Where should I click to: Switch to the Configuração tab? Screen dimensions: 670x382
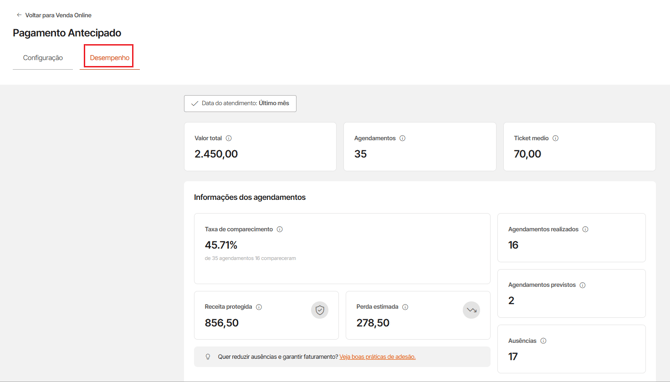pos(43,58)
